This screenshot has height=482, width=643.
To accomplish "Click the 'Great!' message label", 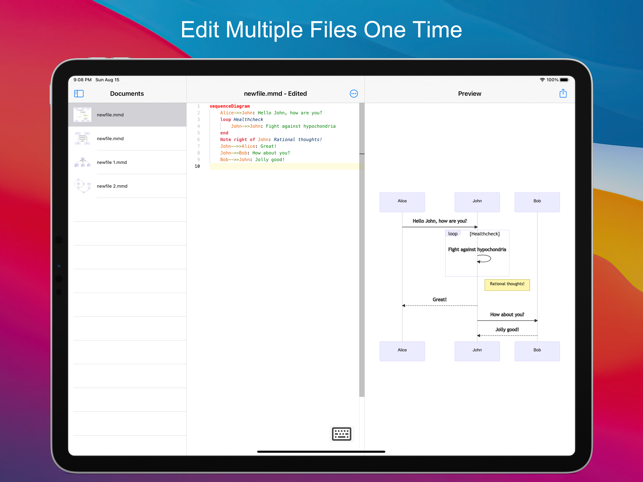I will pos(440,299).
